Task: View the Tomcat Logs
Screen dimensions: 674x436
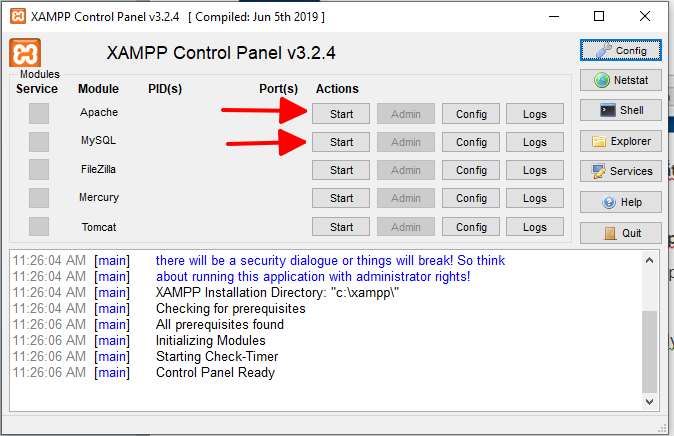Action: (x=535, y=227)
